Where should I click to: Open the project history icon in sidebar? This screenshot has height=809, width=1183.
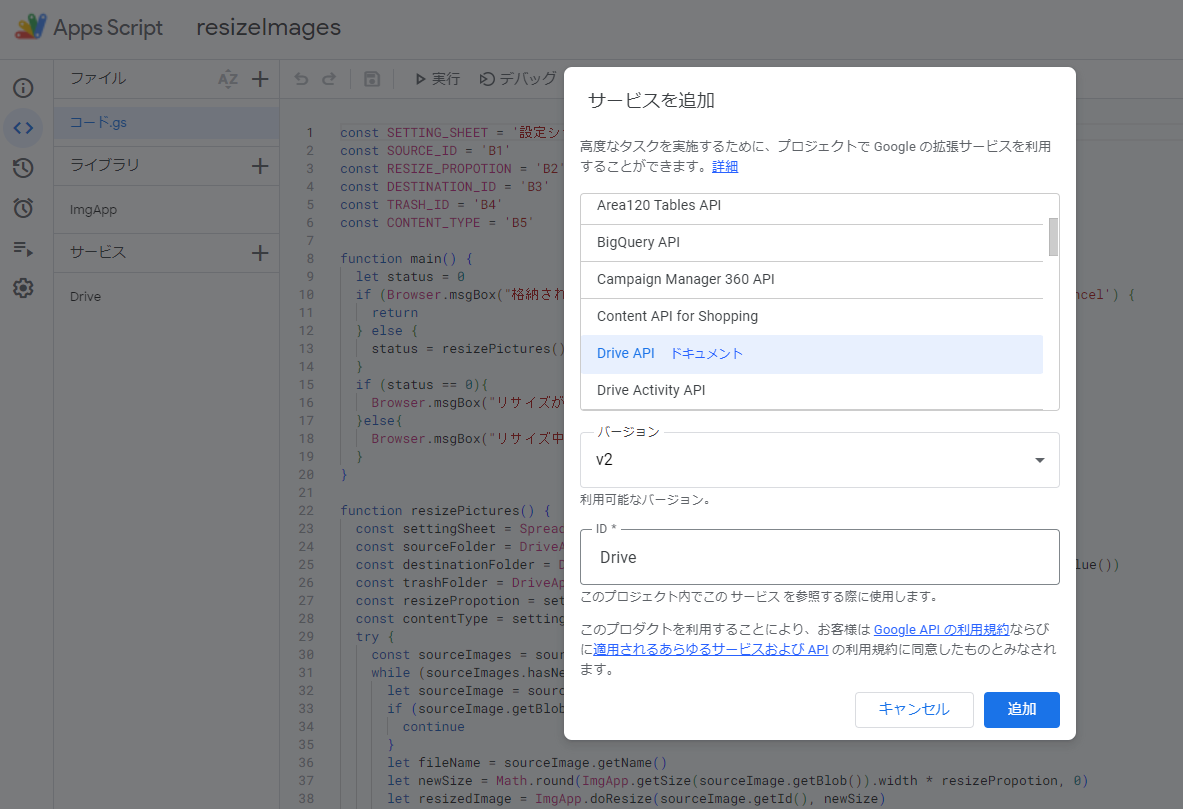tap(23, 168)
